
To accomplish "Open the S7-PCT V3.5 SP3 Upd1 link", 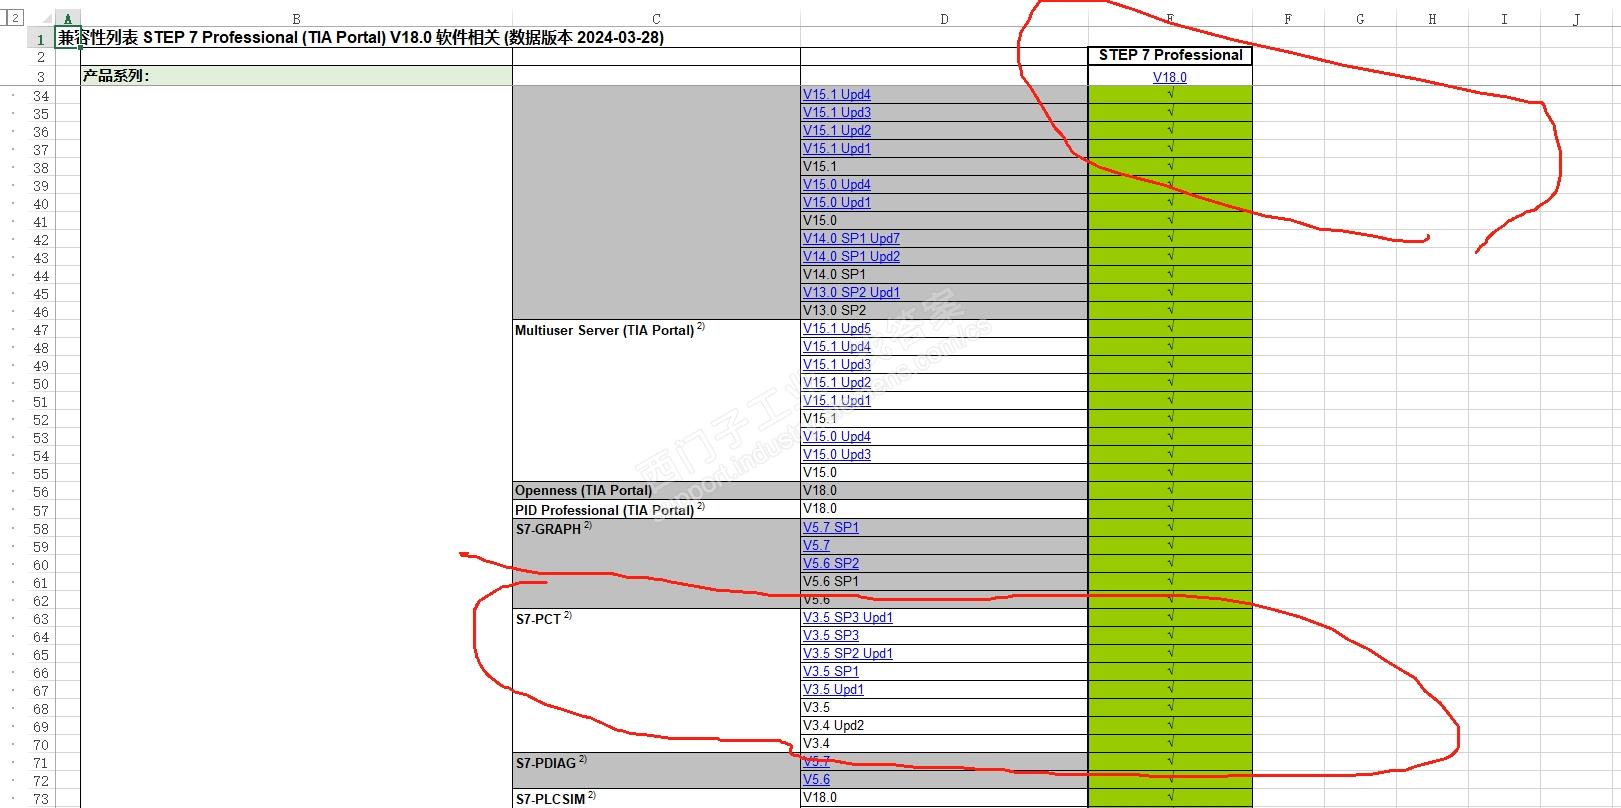I will point(847,618).
